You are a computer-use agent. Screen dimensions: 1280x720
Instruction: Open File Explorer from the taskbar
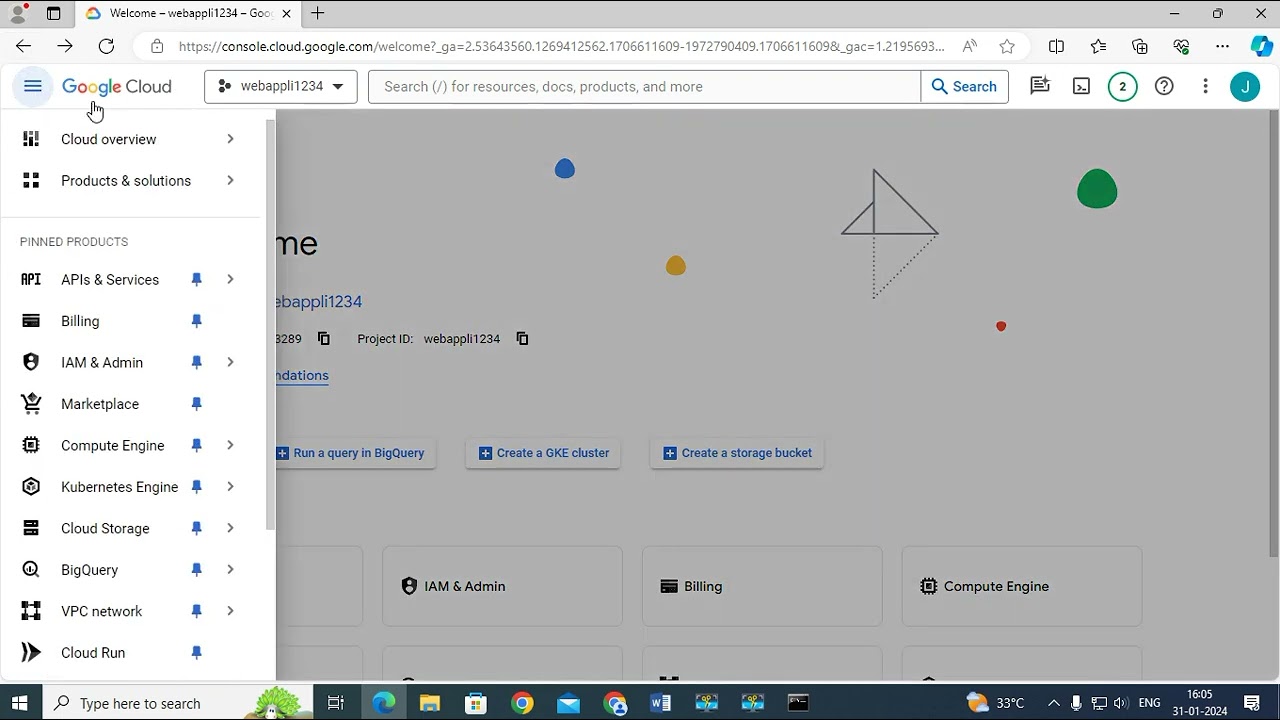pos(430,703)
